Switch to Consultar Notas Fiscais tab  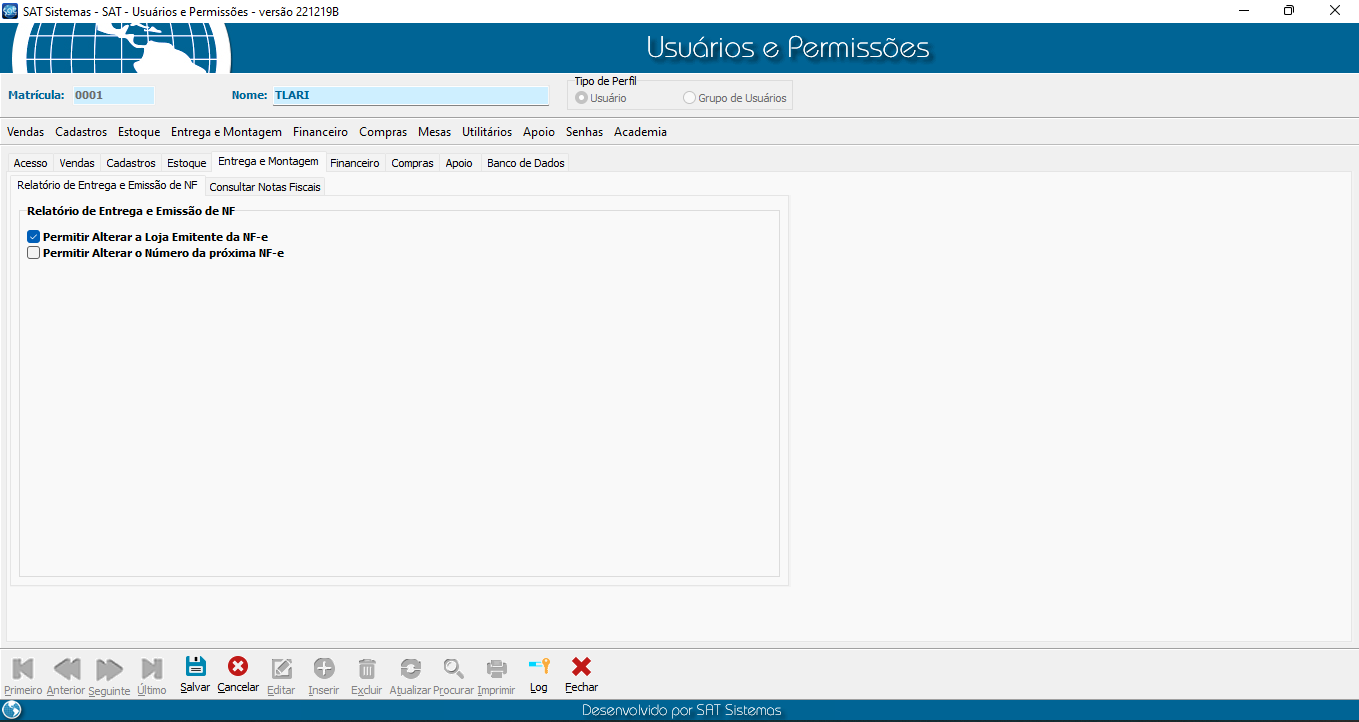point(265,187)
